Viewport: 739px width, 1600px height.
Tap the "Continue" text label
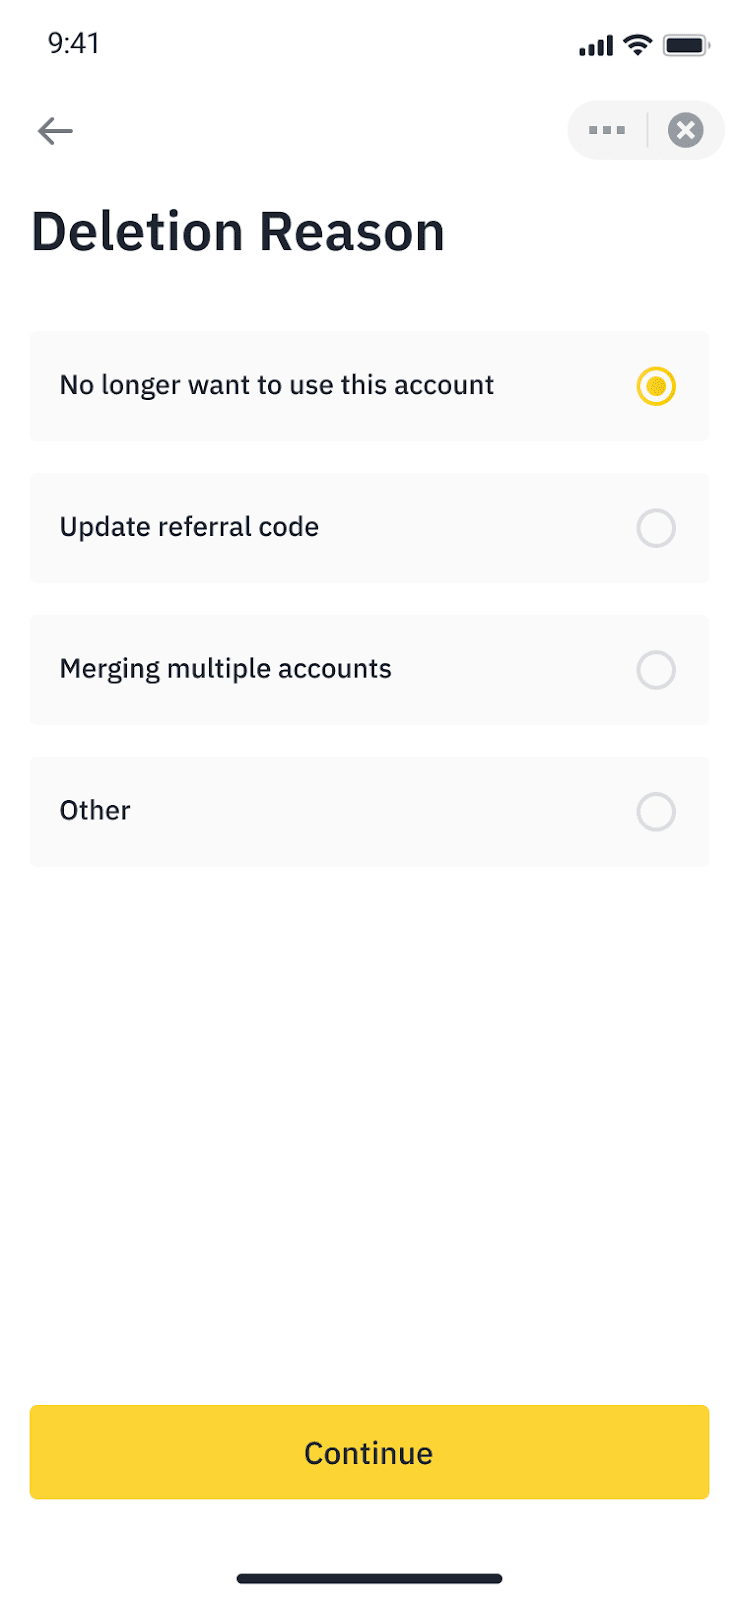coord(368,1453)
